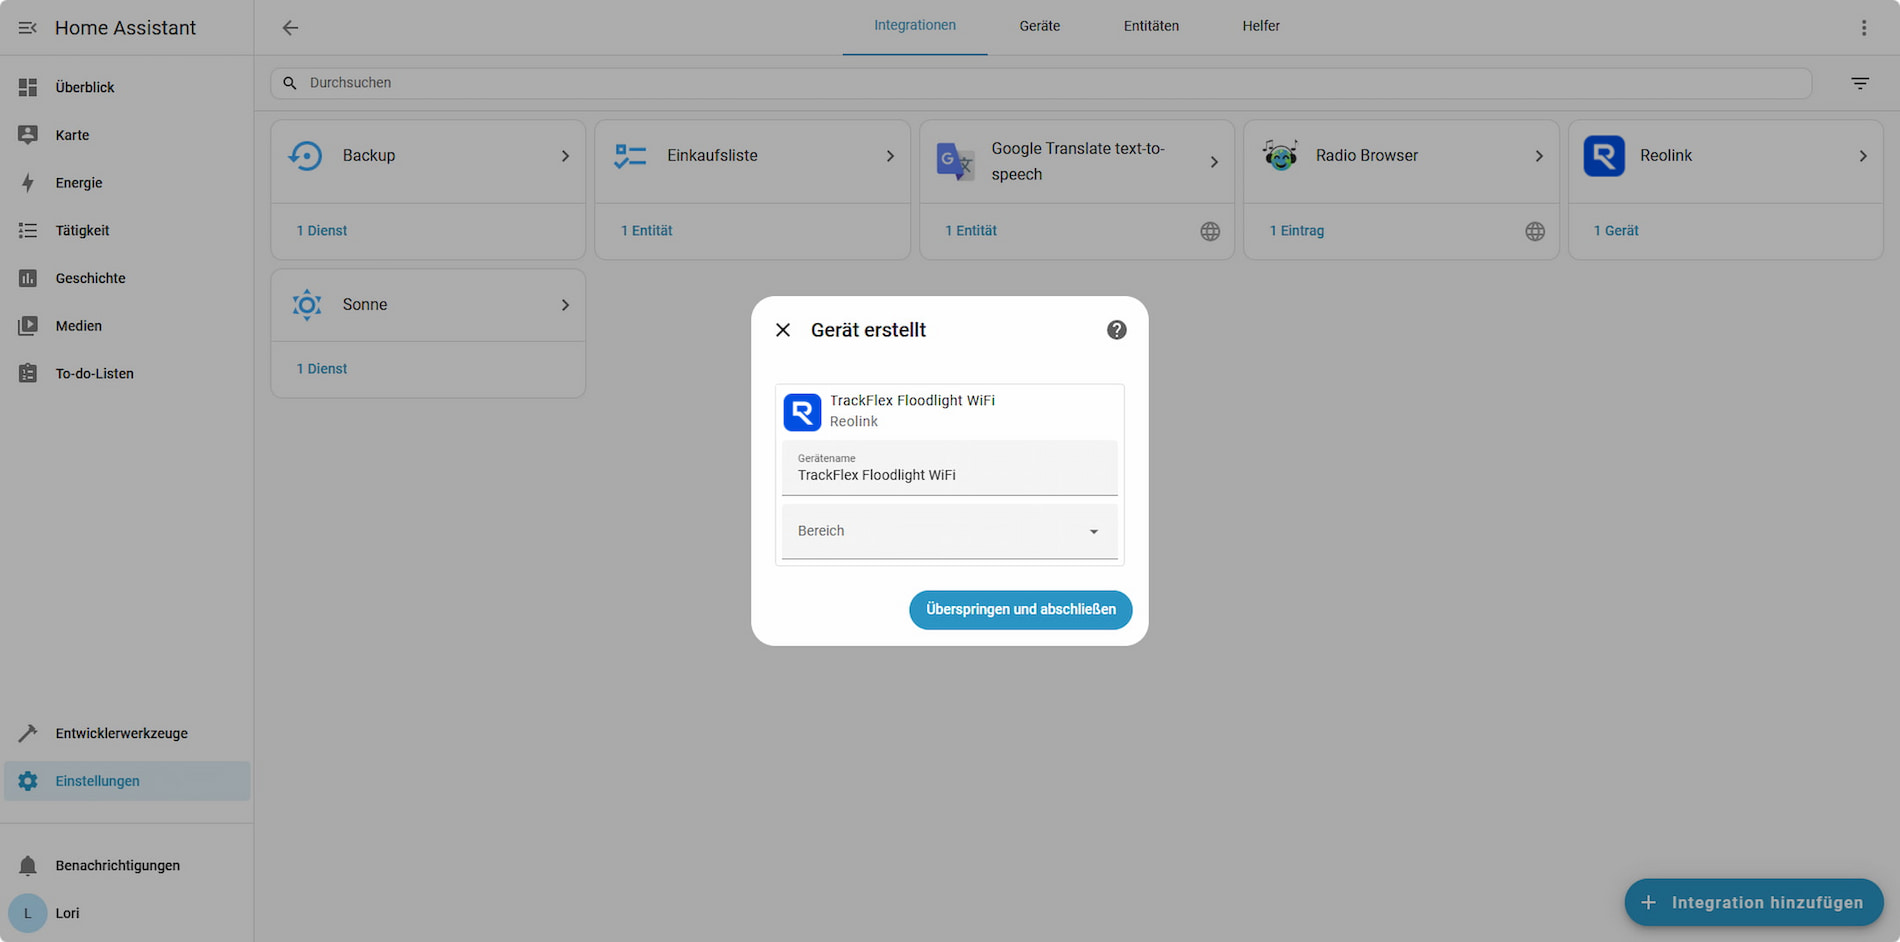Open Entwicklerwerkzeuge in the sidebar
The height and width of the screenshot is (942, 1900).
tap(127, 733)
